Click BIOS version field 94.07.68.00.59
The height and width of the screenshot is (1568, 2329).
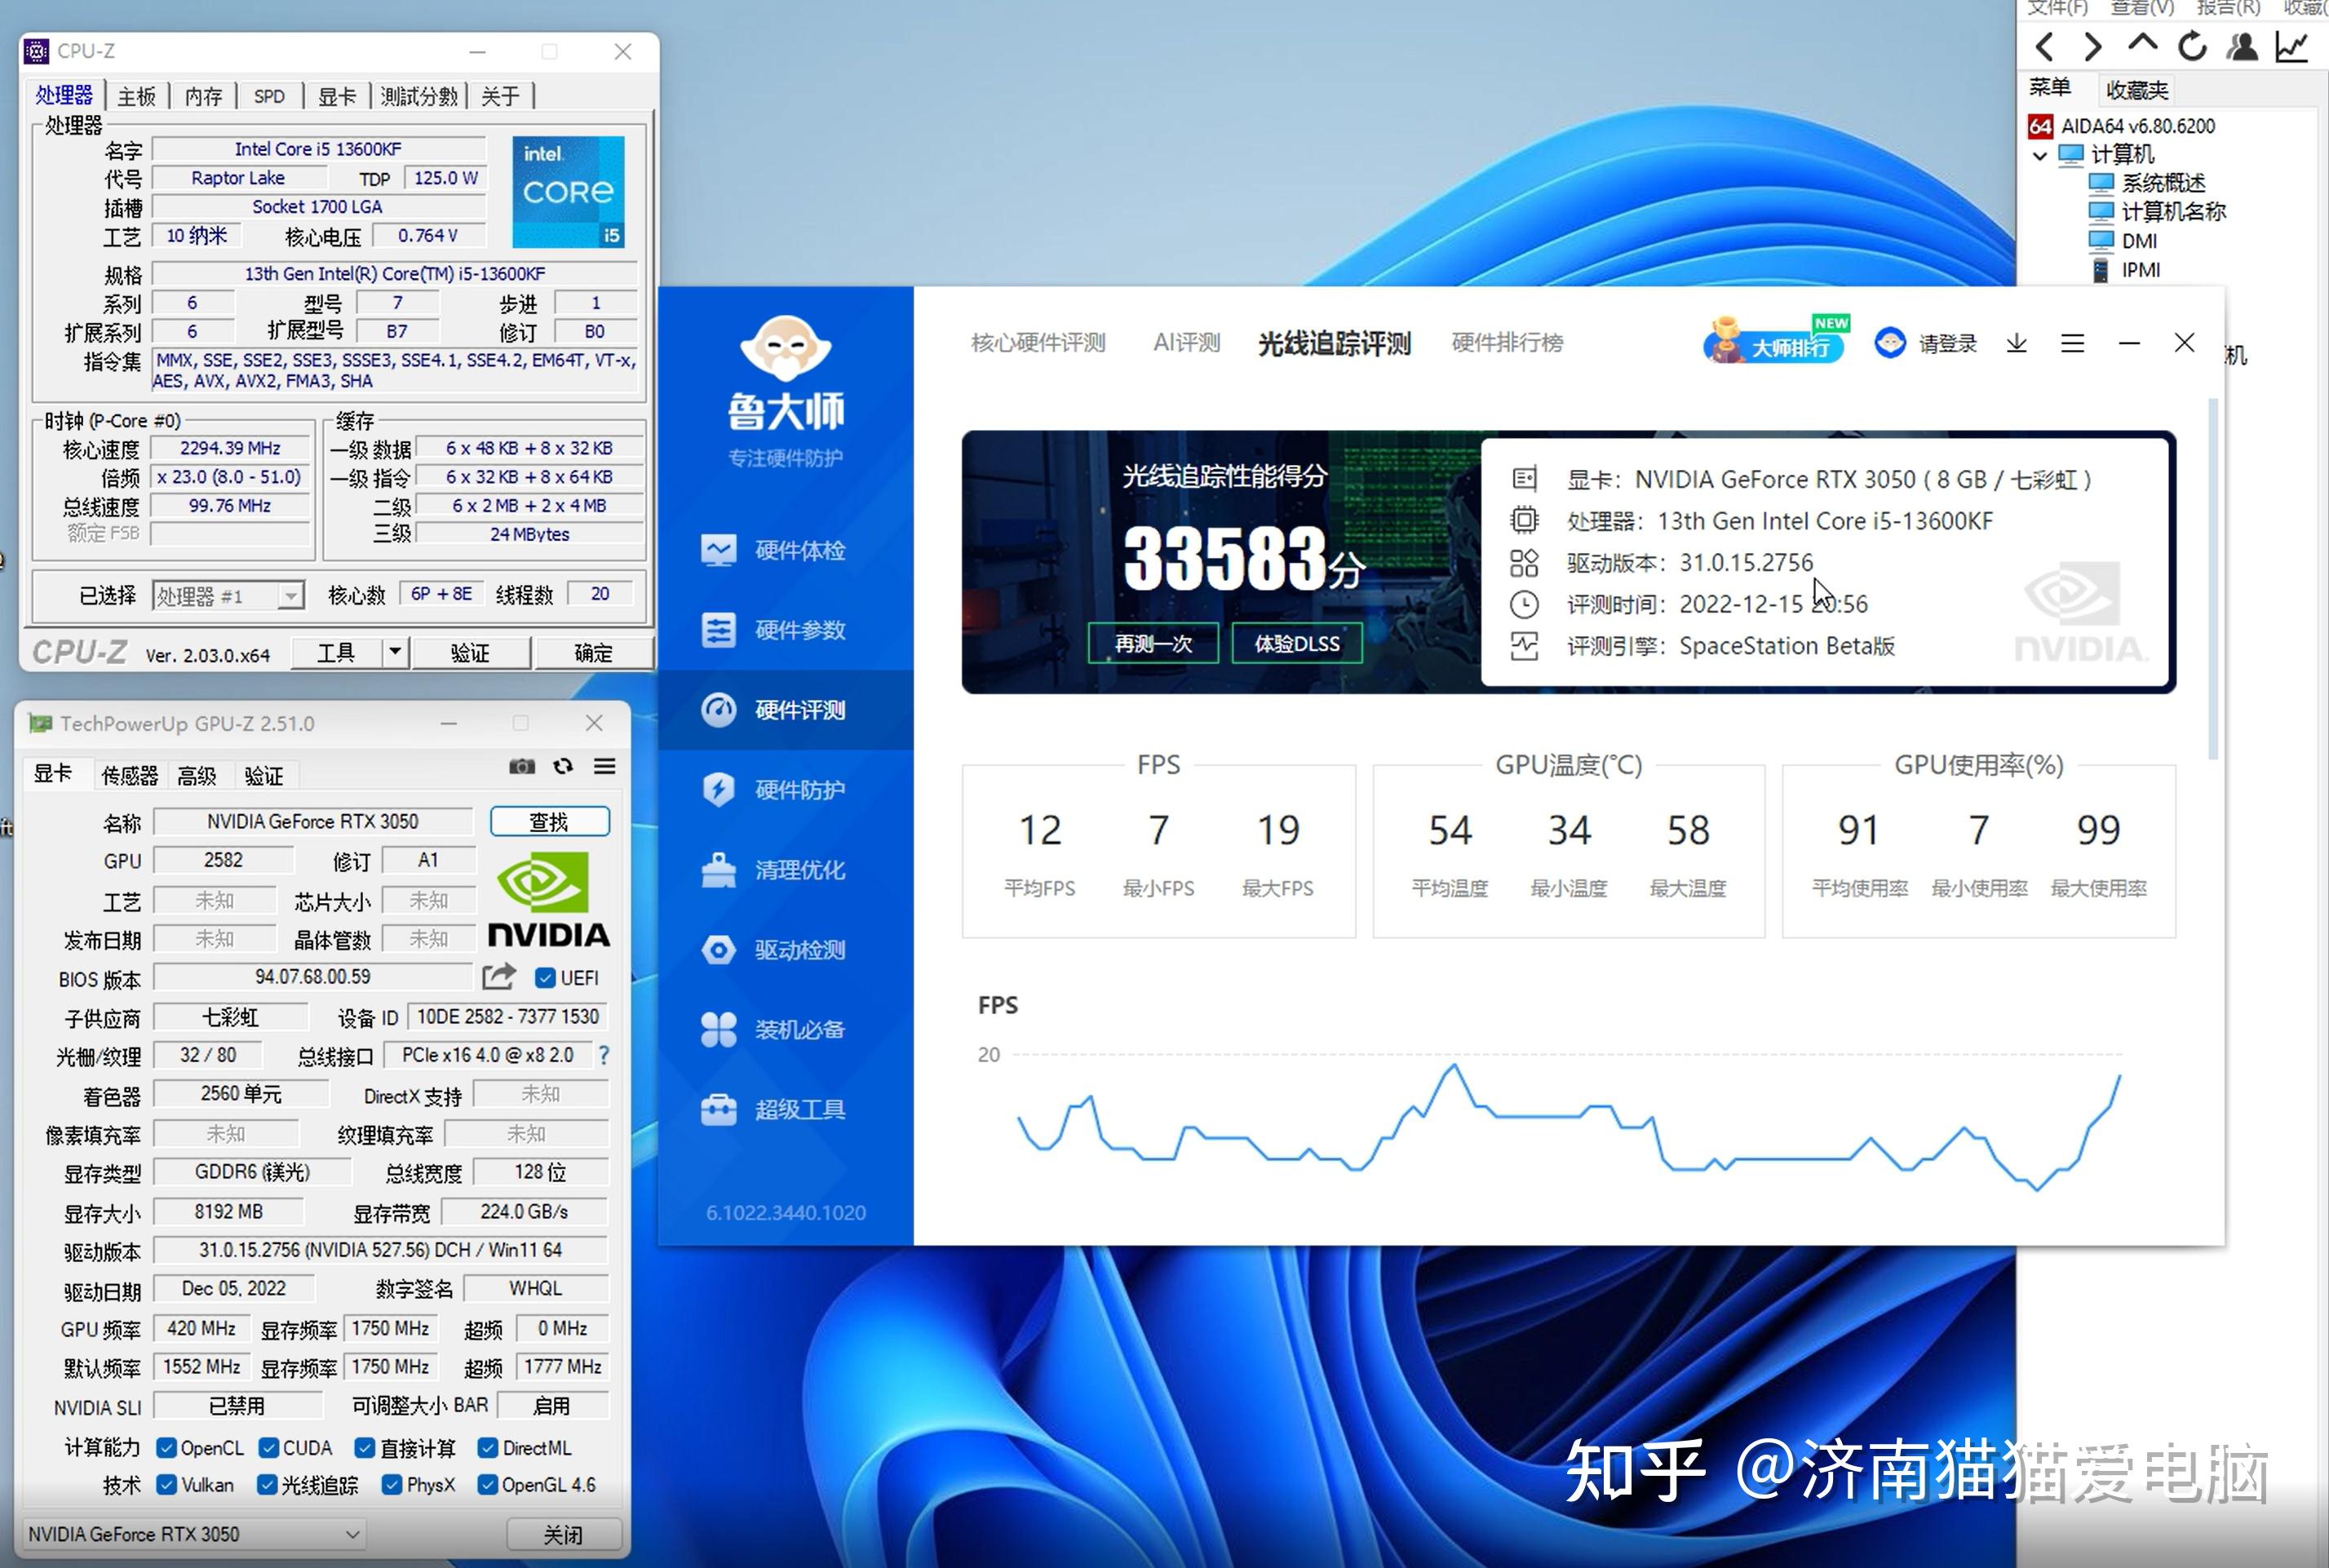pos(312,976)
